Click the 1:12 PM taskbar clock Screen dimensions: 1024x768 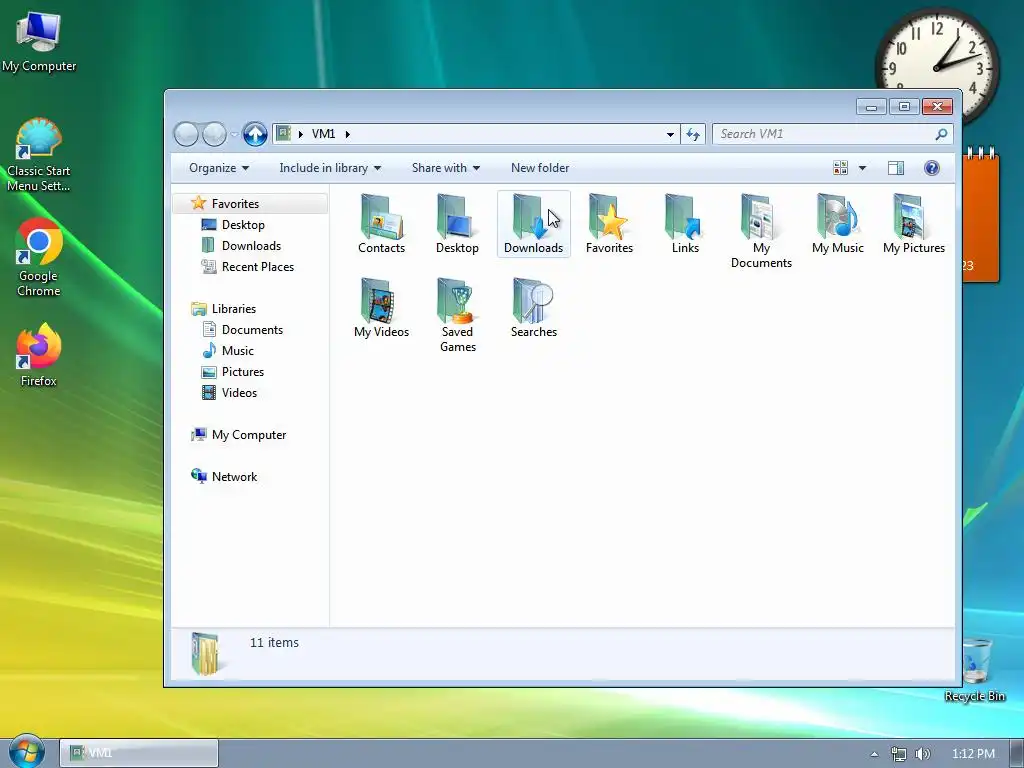(x=973, y=754)
